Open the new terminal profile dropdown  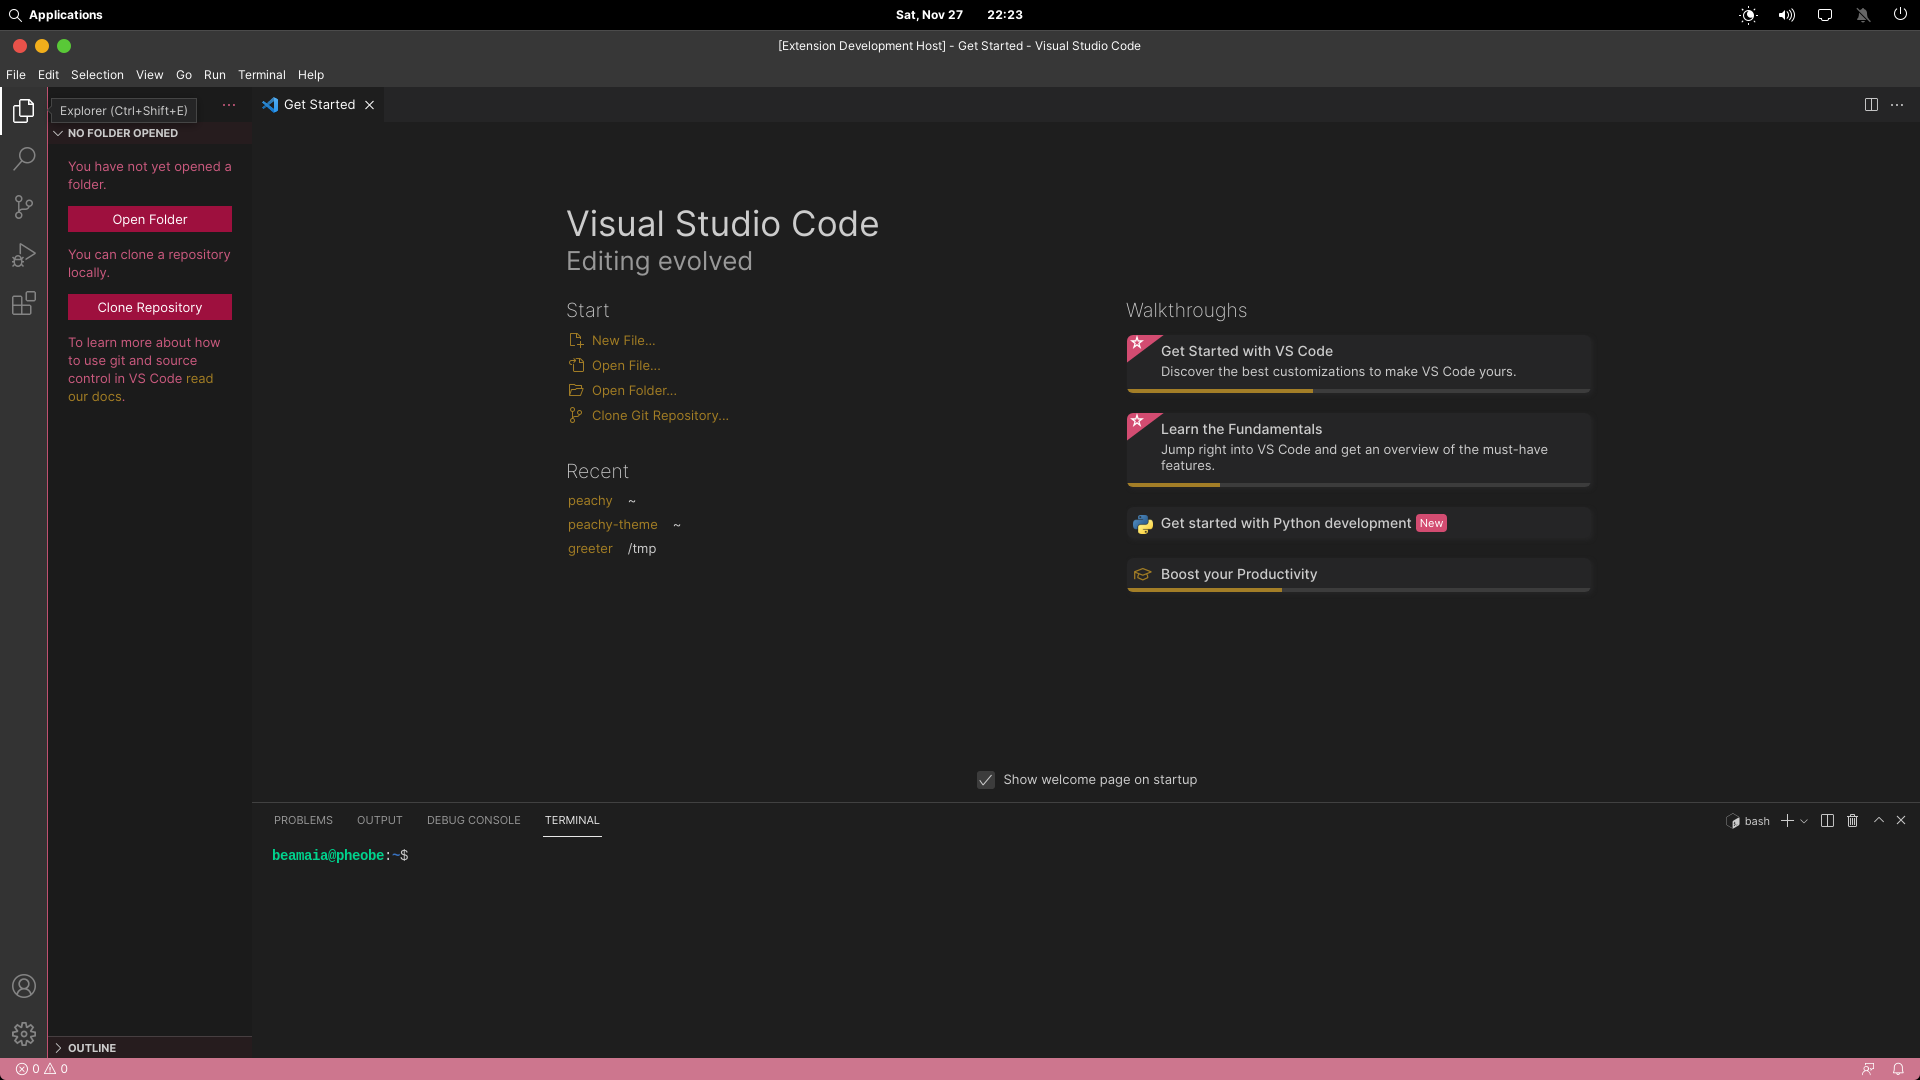tap(1804, 821)
